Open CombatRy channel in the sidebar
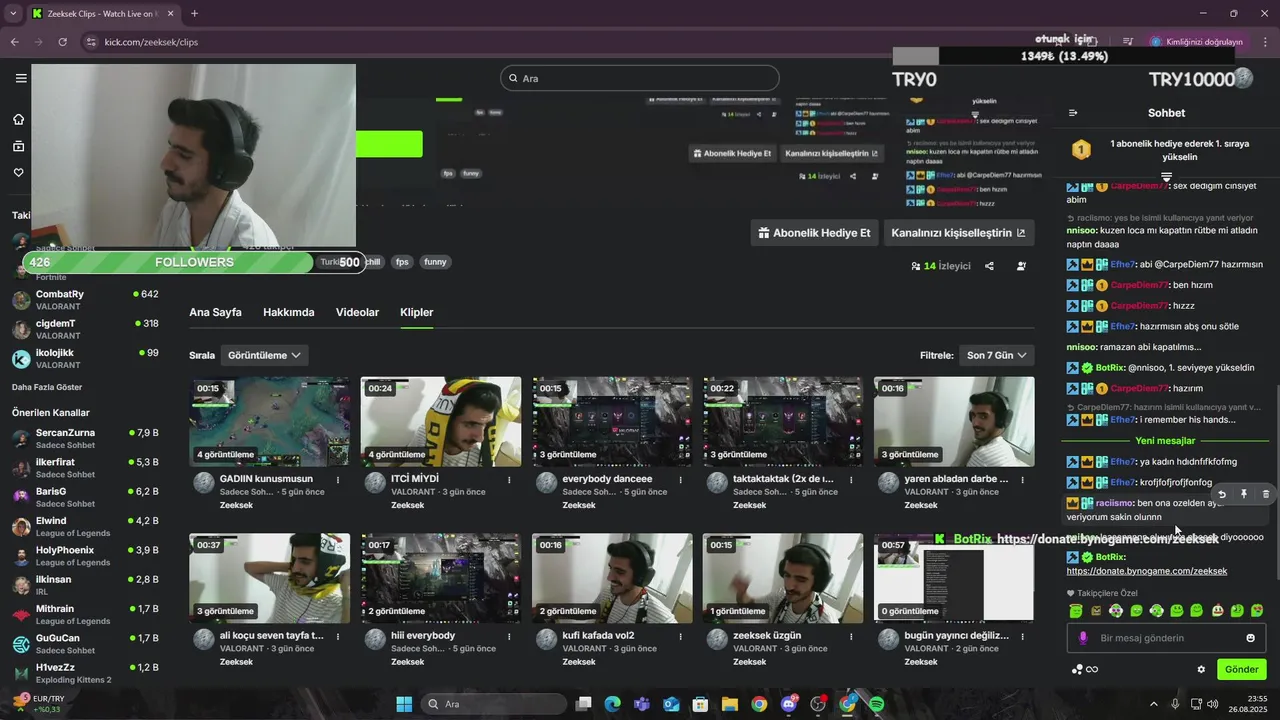The height and width of the screenshot is (720, 1280). [85, 300]
